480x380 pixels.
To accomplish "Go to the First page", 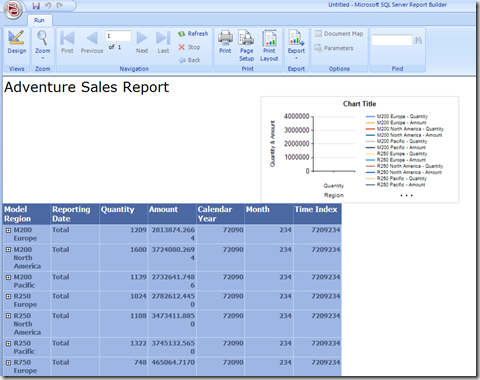I will coord(67,42).
